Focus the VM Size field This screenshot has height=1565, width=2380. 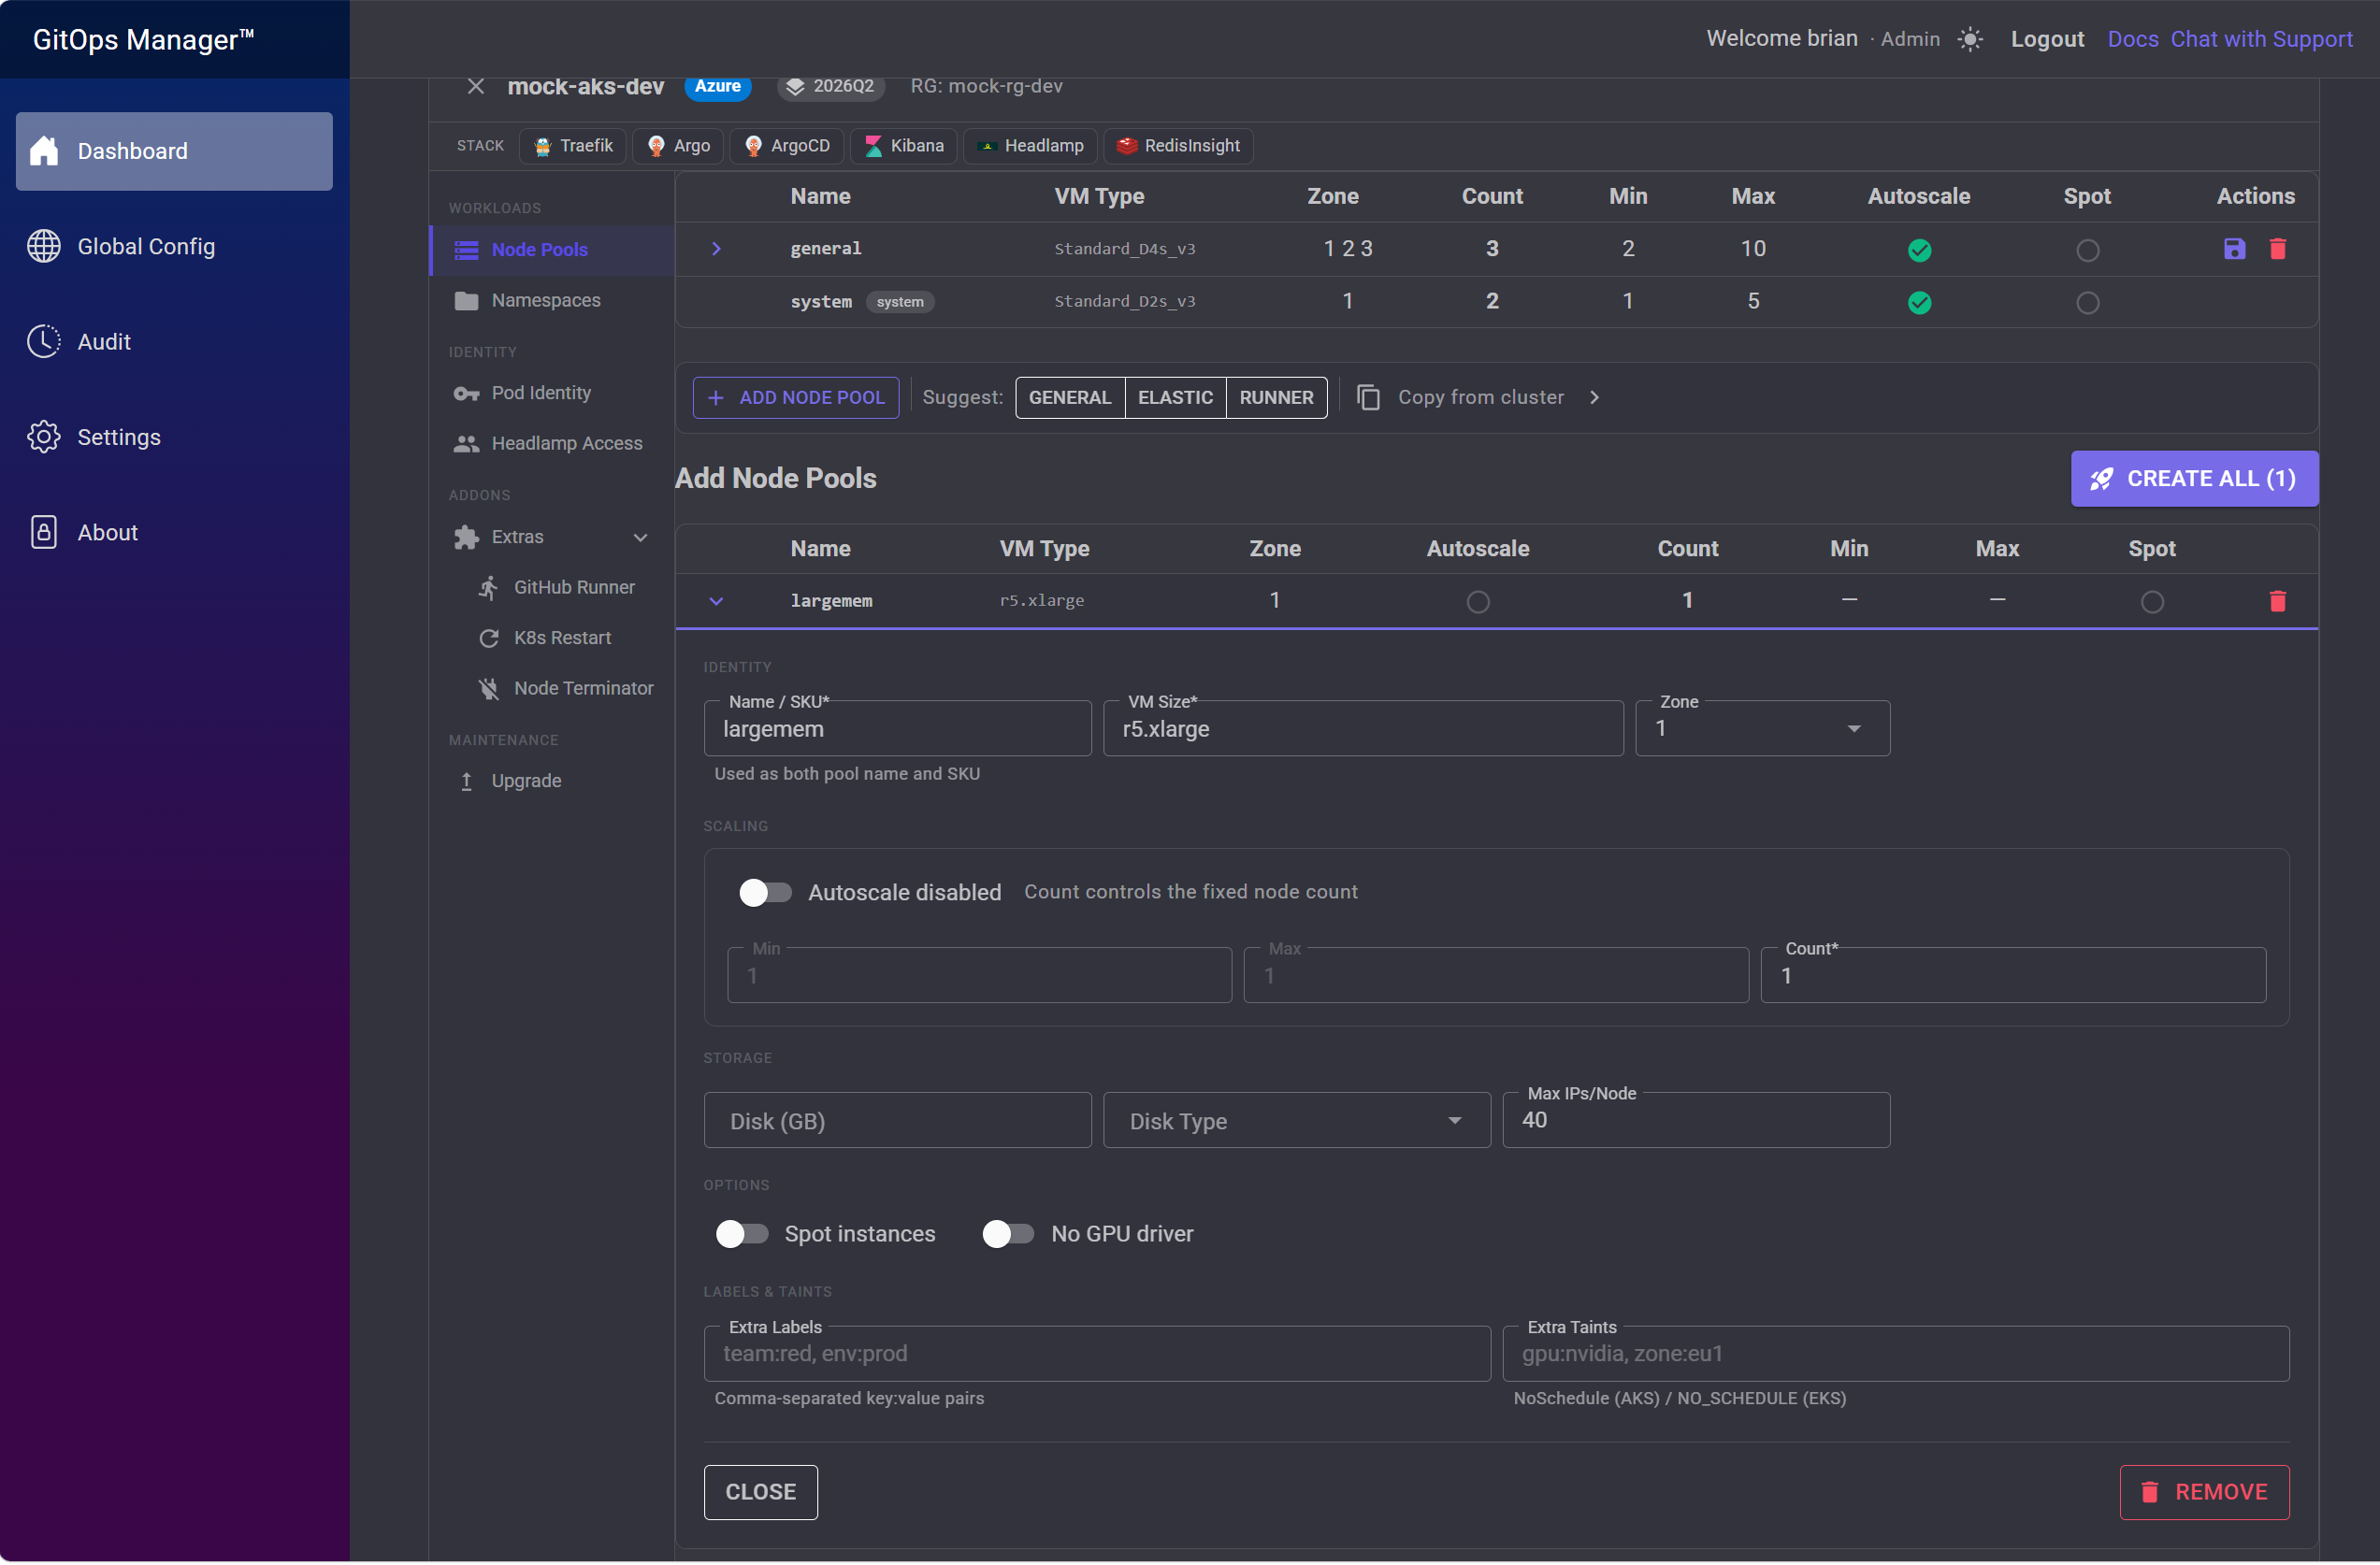click(x=1363, y=729)
